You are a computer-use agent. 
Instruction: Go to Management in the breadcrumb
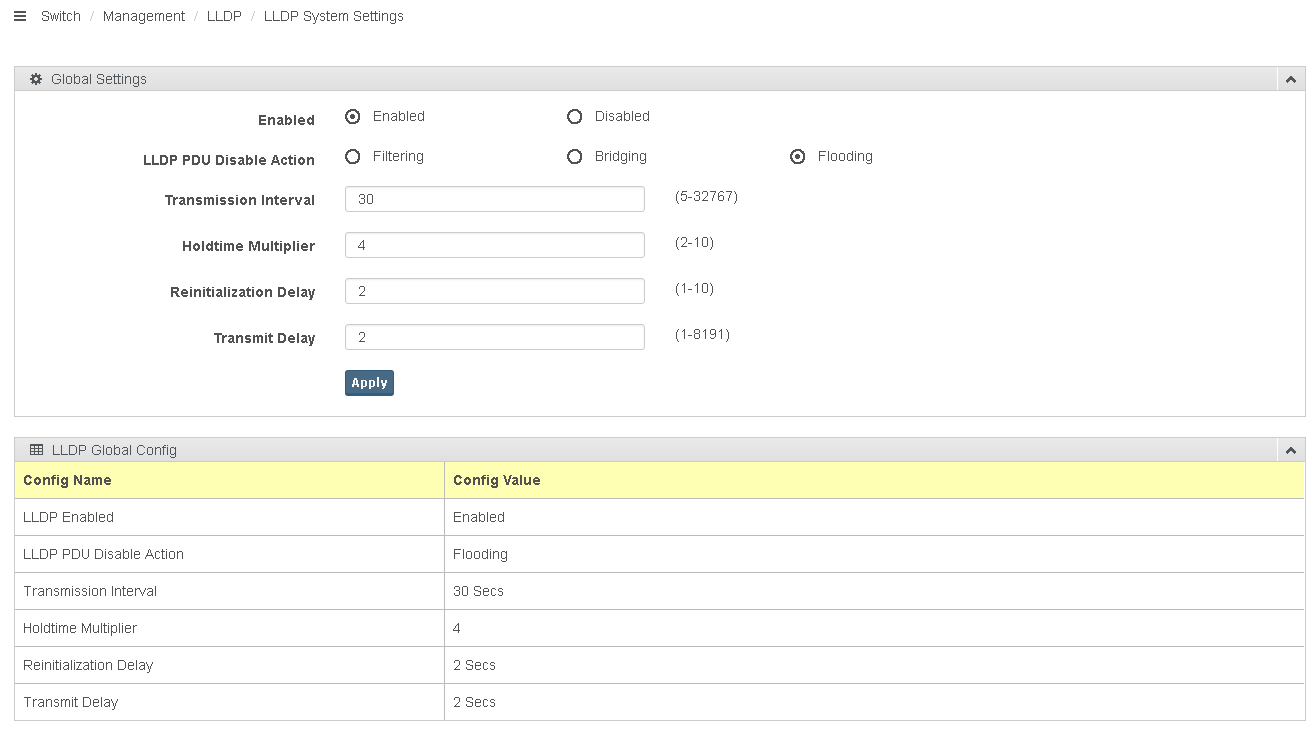click(x=144, y=16)
